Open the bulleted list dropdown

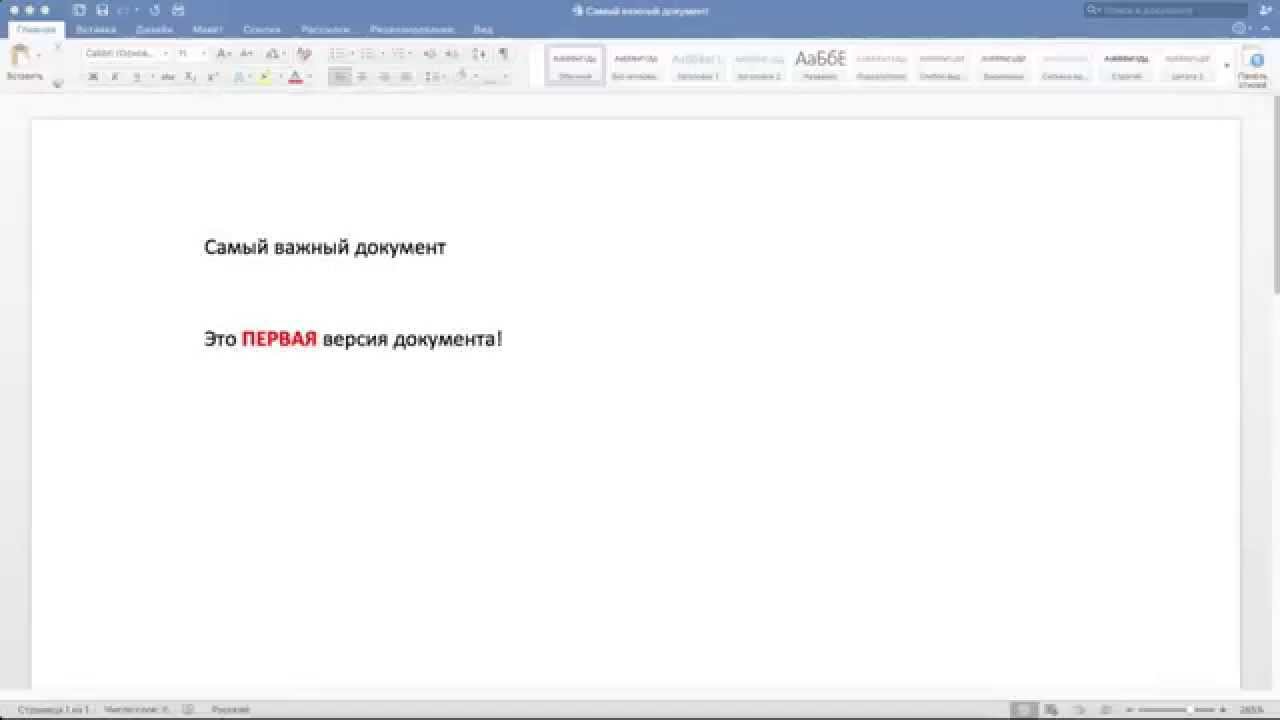(x=353, y=53)
